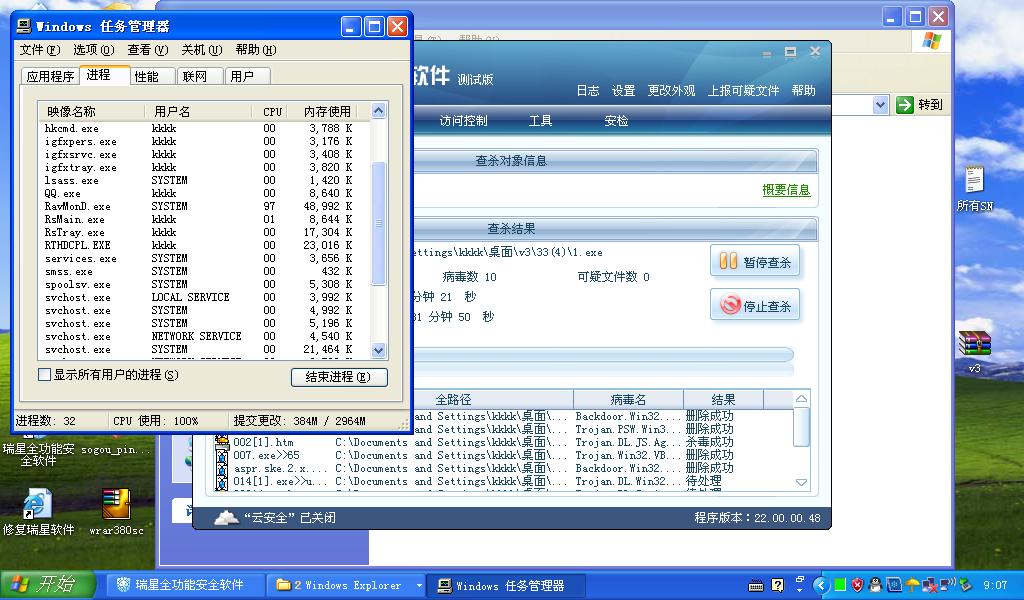Open the 工具 tab in Rising

[540, 121]
